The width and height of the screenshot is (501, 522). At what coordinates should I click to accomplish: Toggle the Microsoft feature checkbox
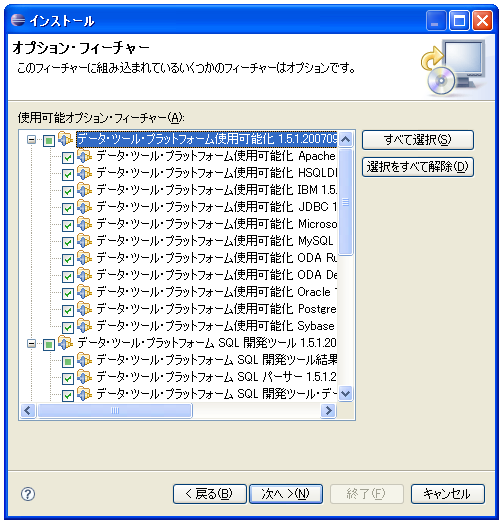point(68,226)
